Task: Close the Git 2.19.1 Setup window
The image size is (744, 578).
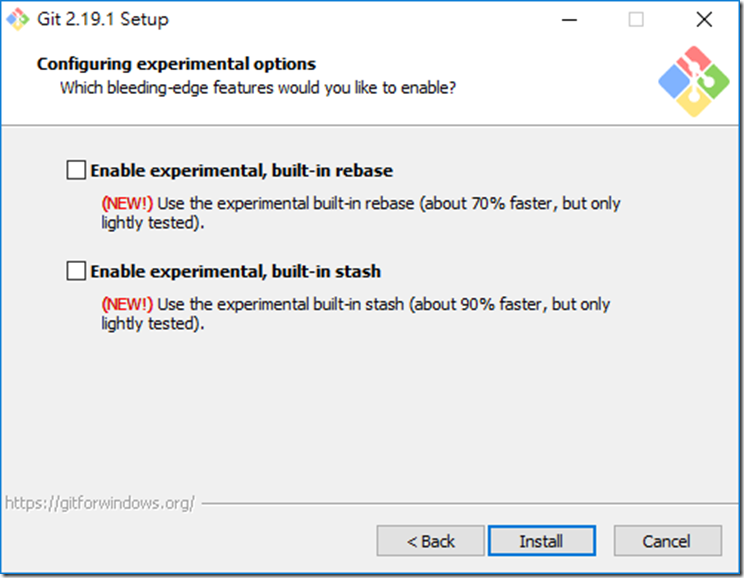Action: pyautogui.click(x=704, y=20)
